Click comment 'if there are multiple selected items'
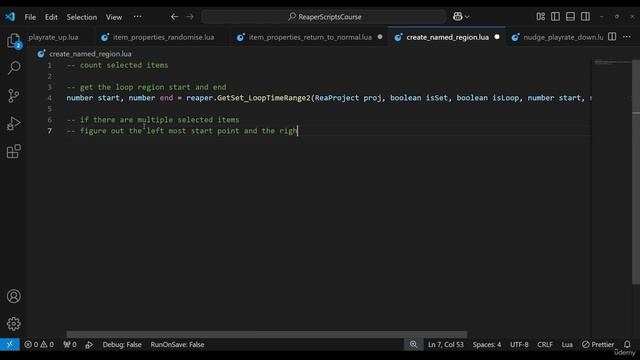Image resolution: width=640 pixels, height=360 pixels. pyautogui.click(x=160, y=120)
